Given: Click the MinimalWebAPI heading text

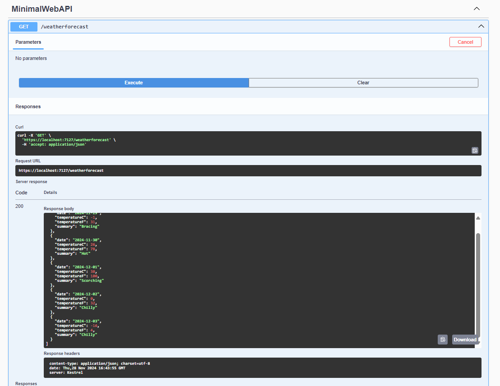Looking at the screenshot, I should [x=42, y=9].
